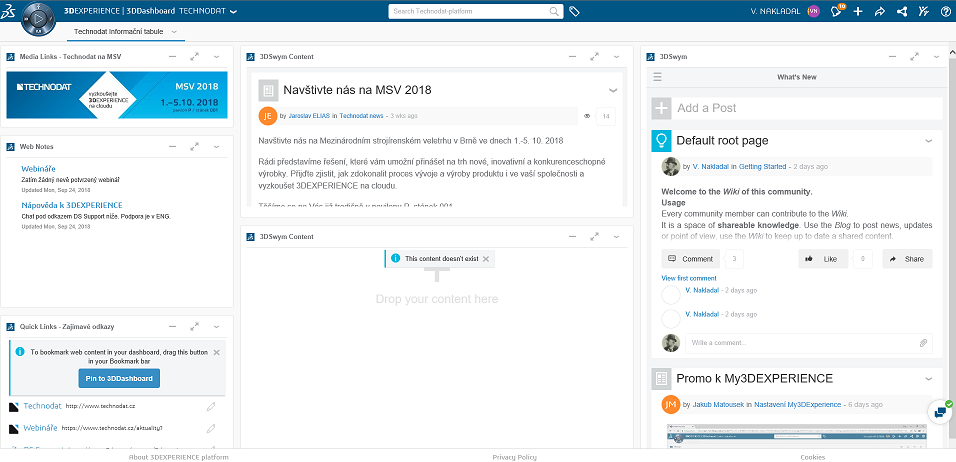
Task: Minimize the lower 3DSwym Content widget
Action: (x=573, y=236)
